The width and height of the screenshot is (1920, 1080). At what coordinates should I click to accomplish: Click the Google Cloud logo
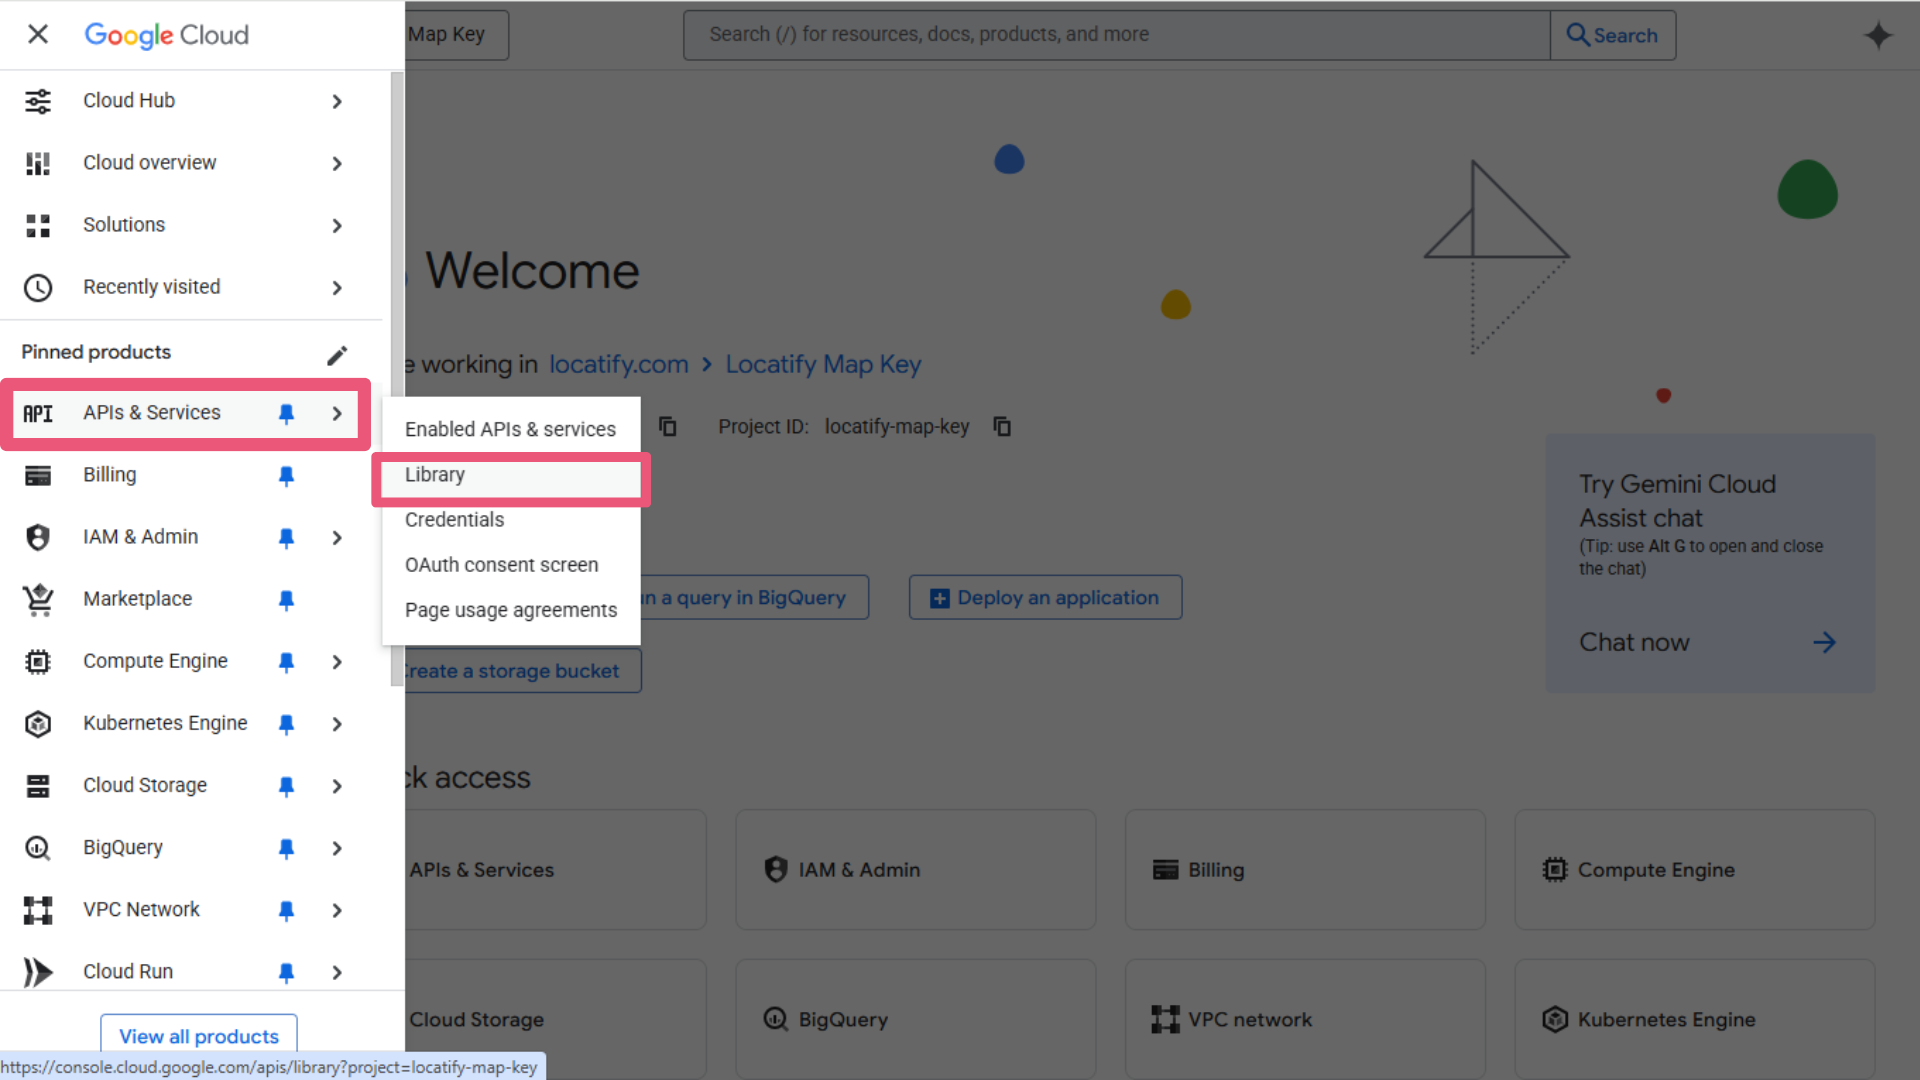coord(166,35)
